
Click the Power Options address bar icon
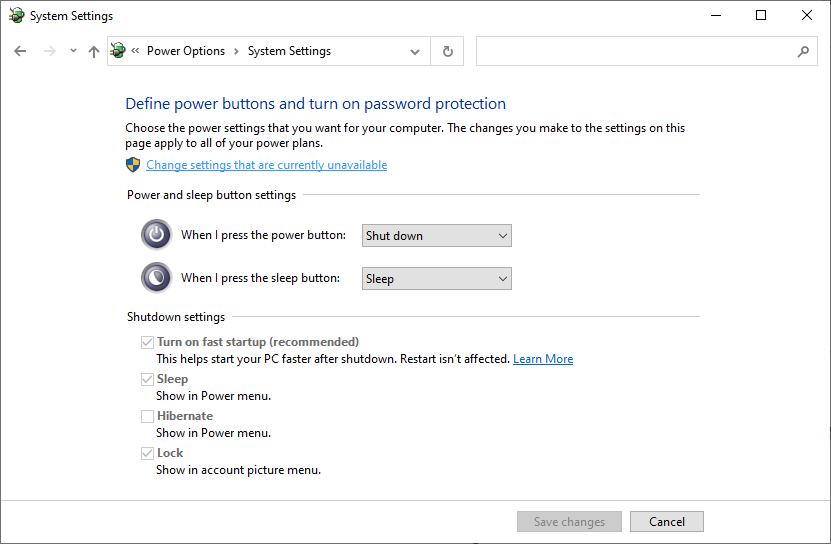119,51
